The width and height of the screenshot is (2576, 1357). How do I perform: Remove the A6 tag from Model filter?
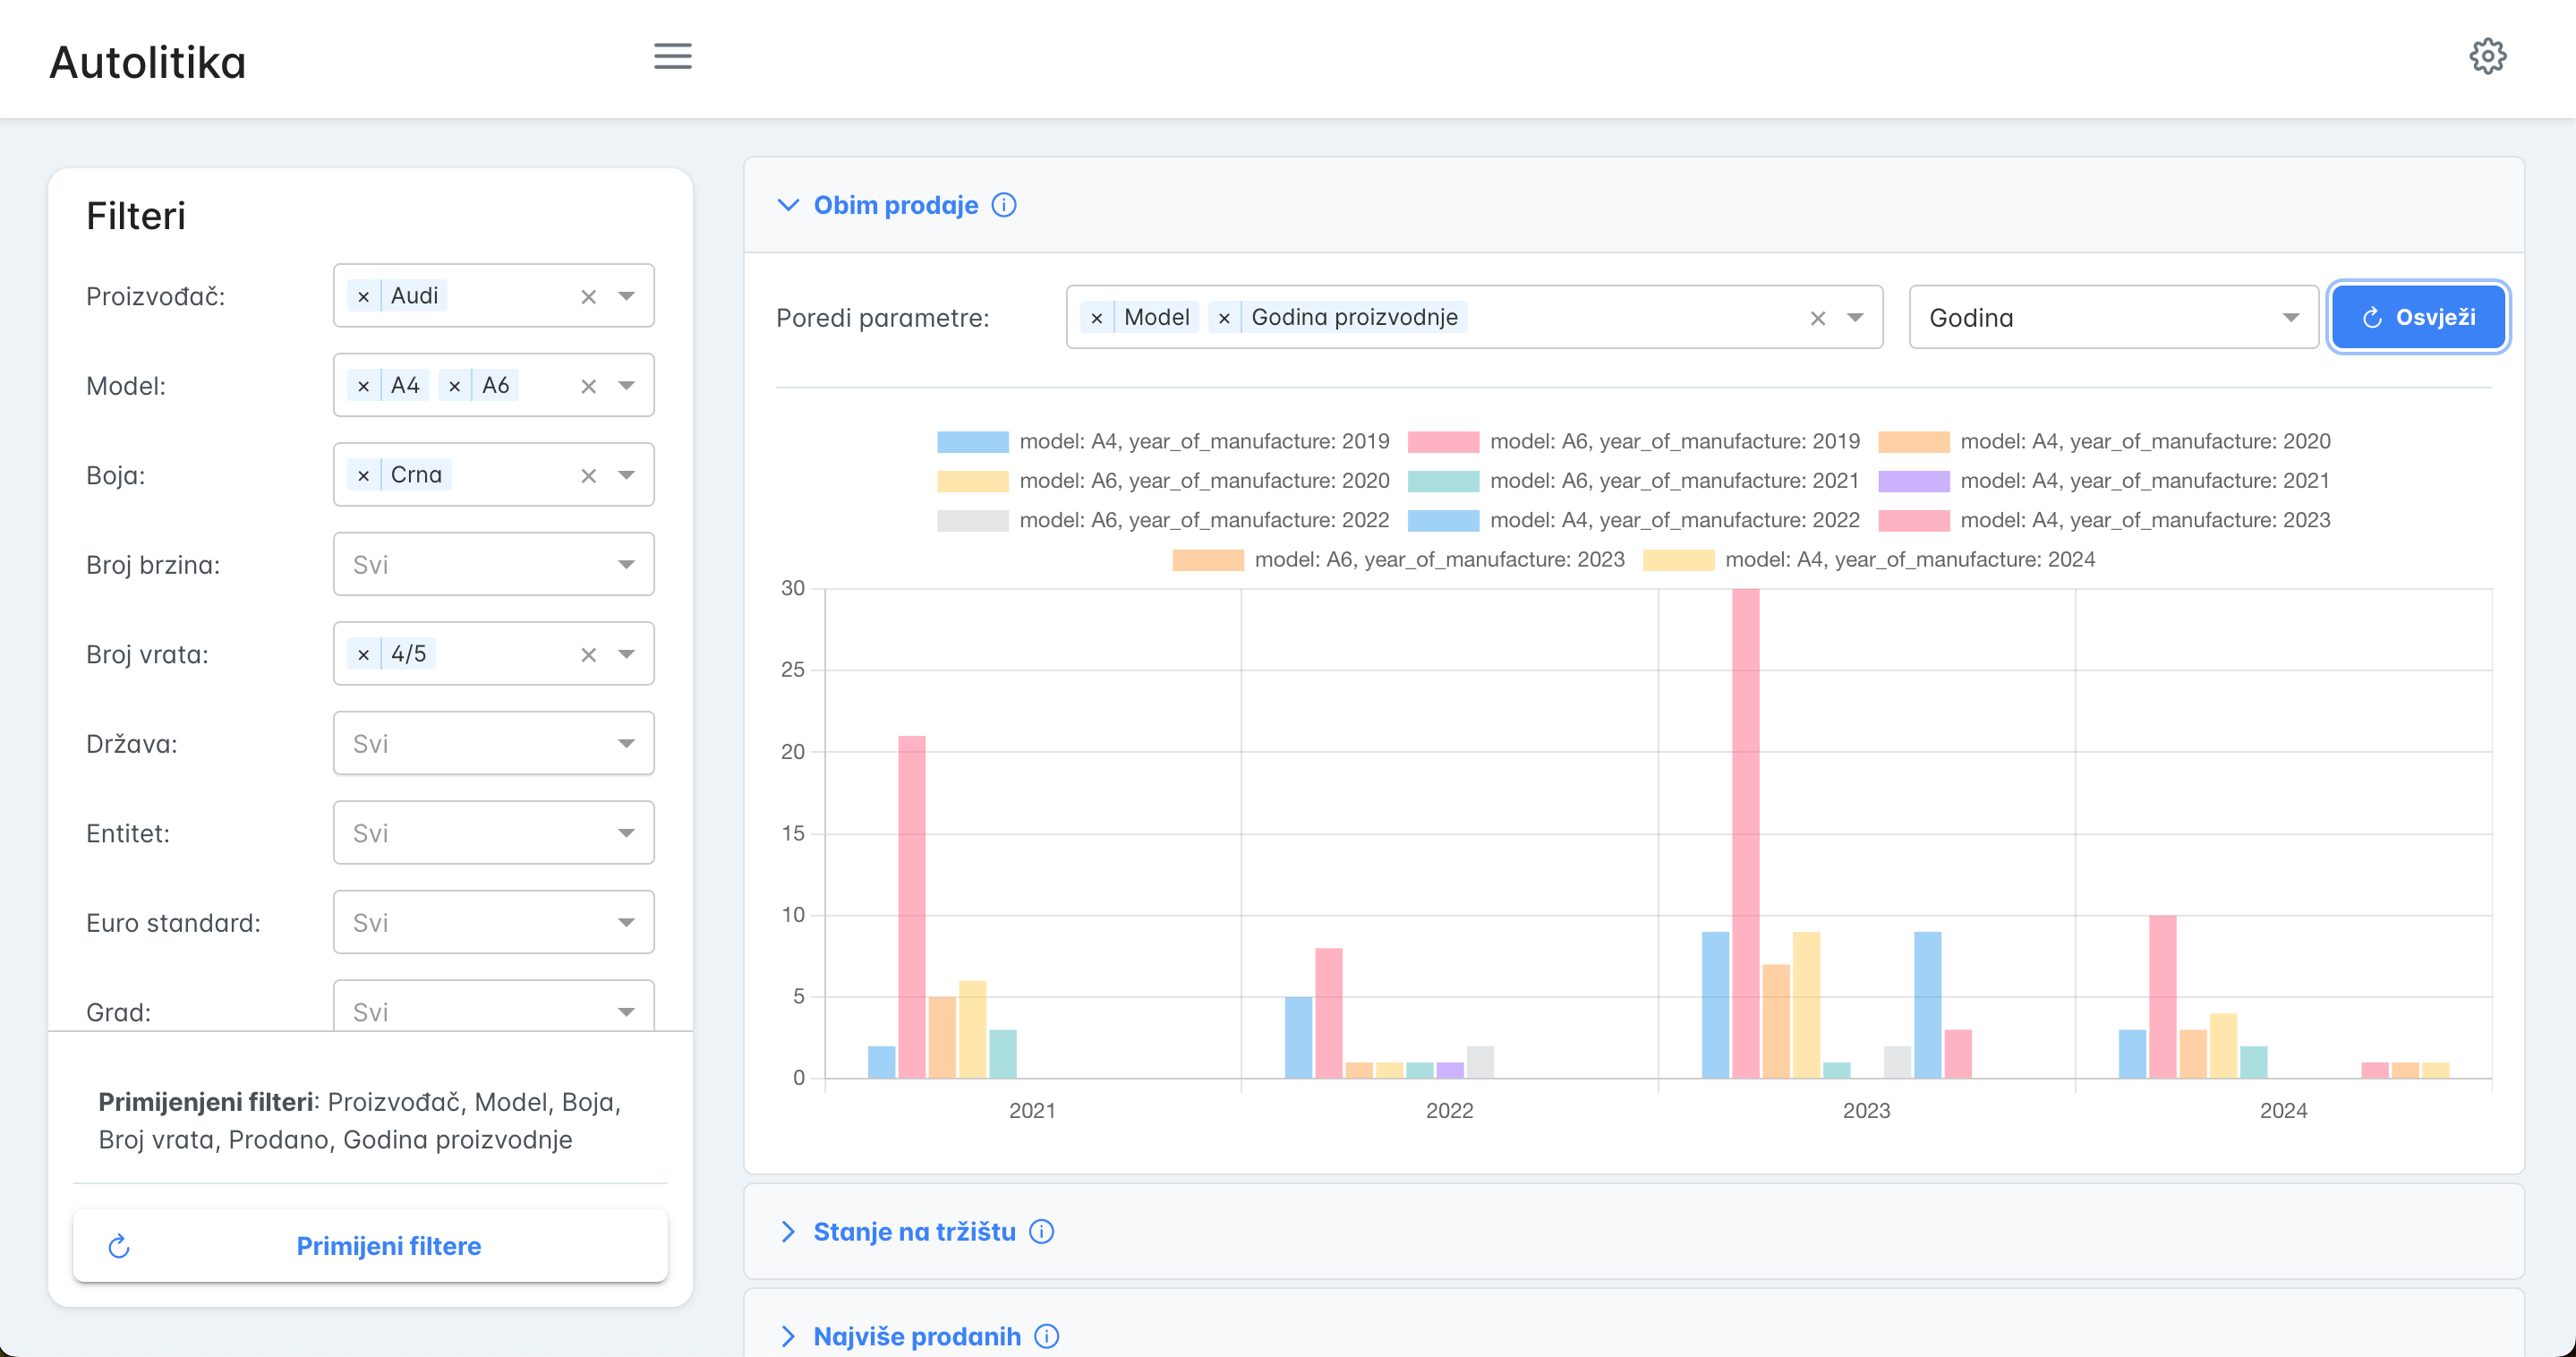coord(455,385)
